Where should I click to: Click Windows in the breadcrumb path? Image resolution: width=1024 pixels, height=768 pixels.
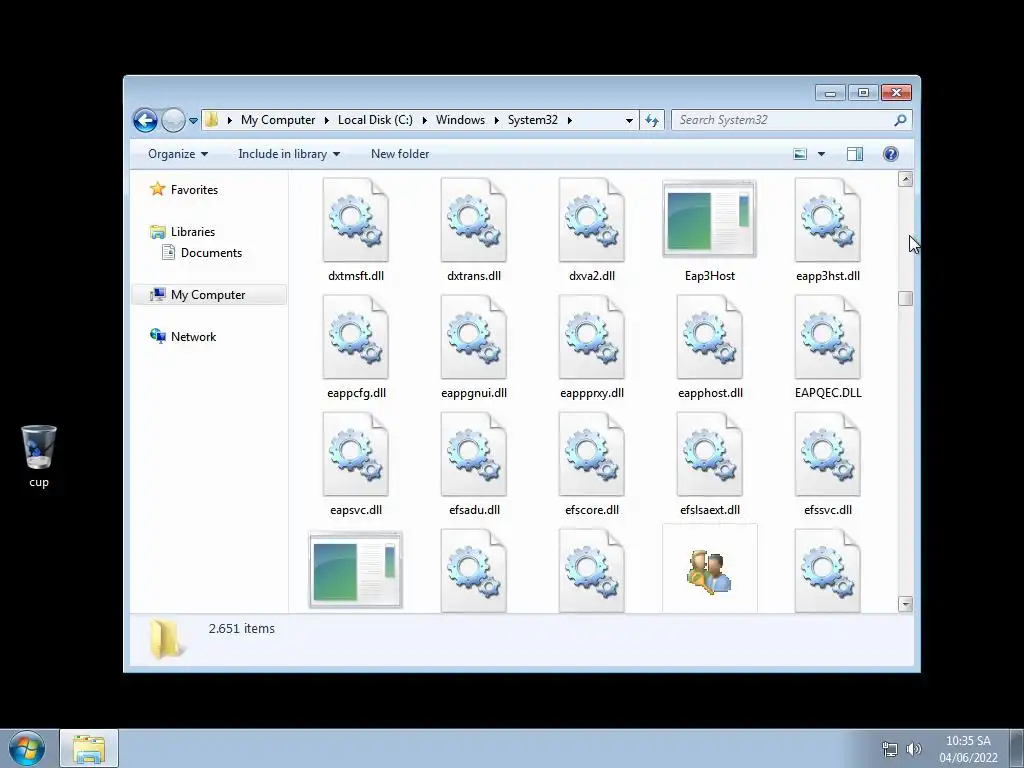[460, 120]
